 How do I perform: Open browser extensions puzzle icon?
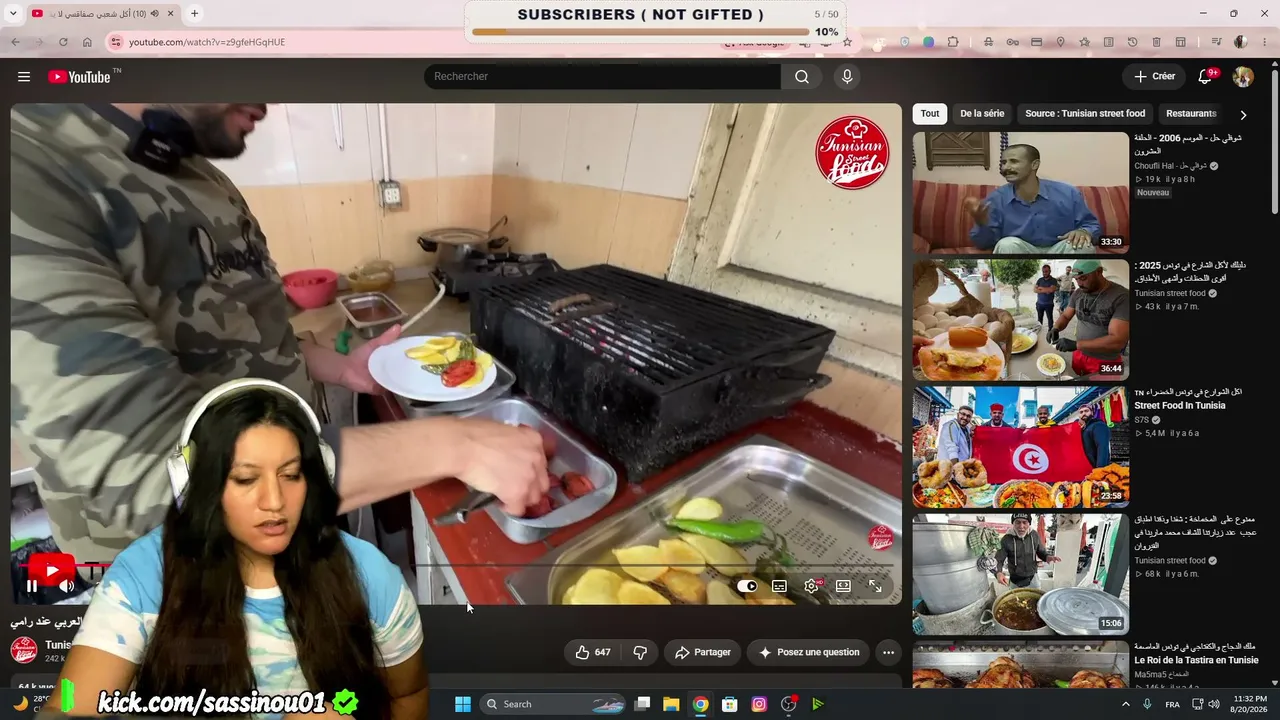(953, 42)
